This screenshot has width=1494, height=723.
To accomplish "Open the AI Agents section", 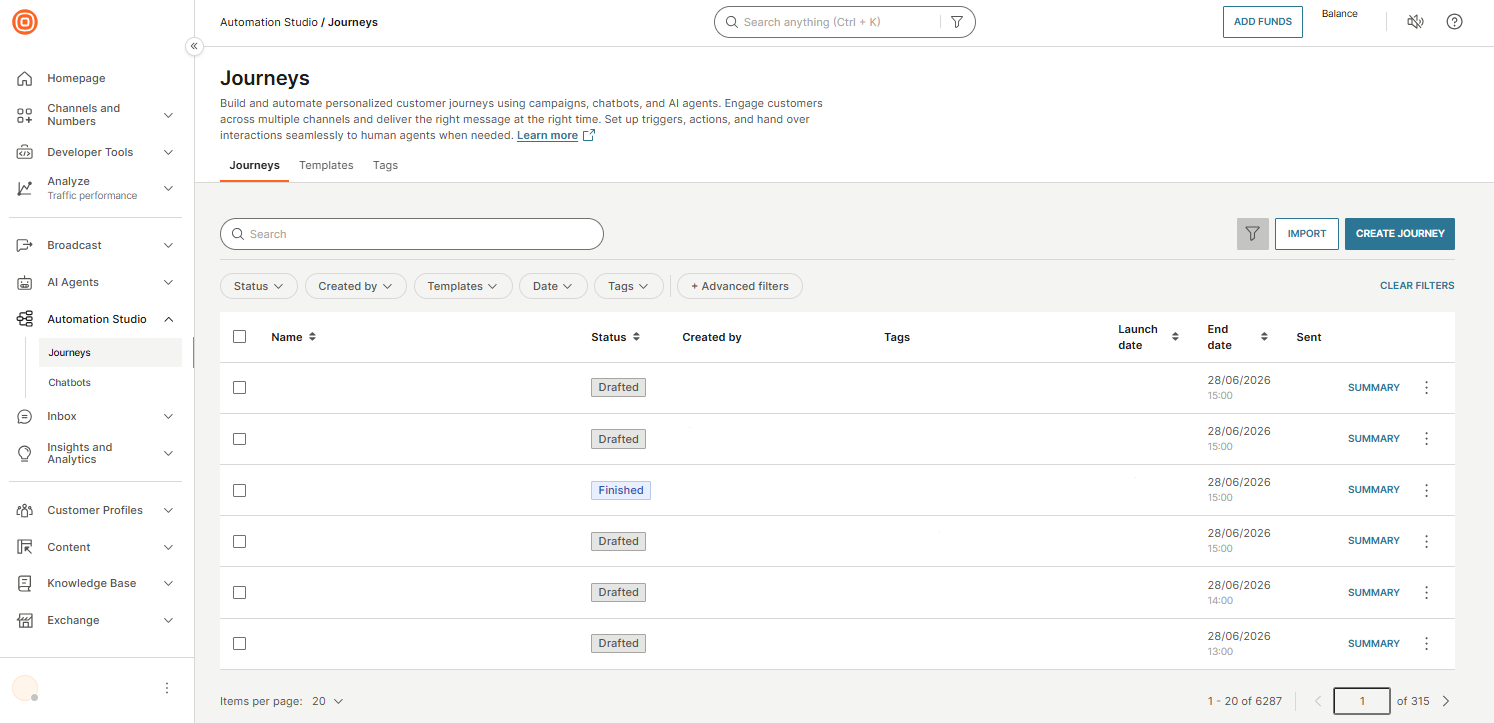I will pos(72,282).
